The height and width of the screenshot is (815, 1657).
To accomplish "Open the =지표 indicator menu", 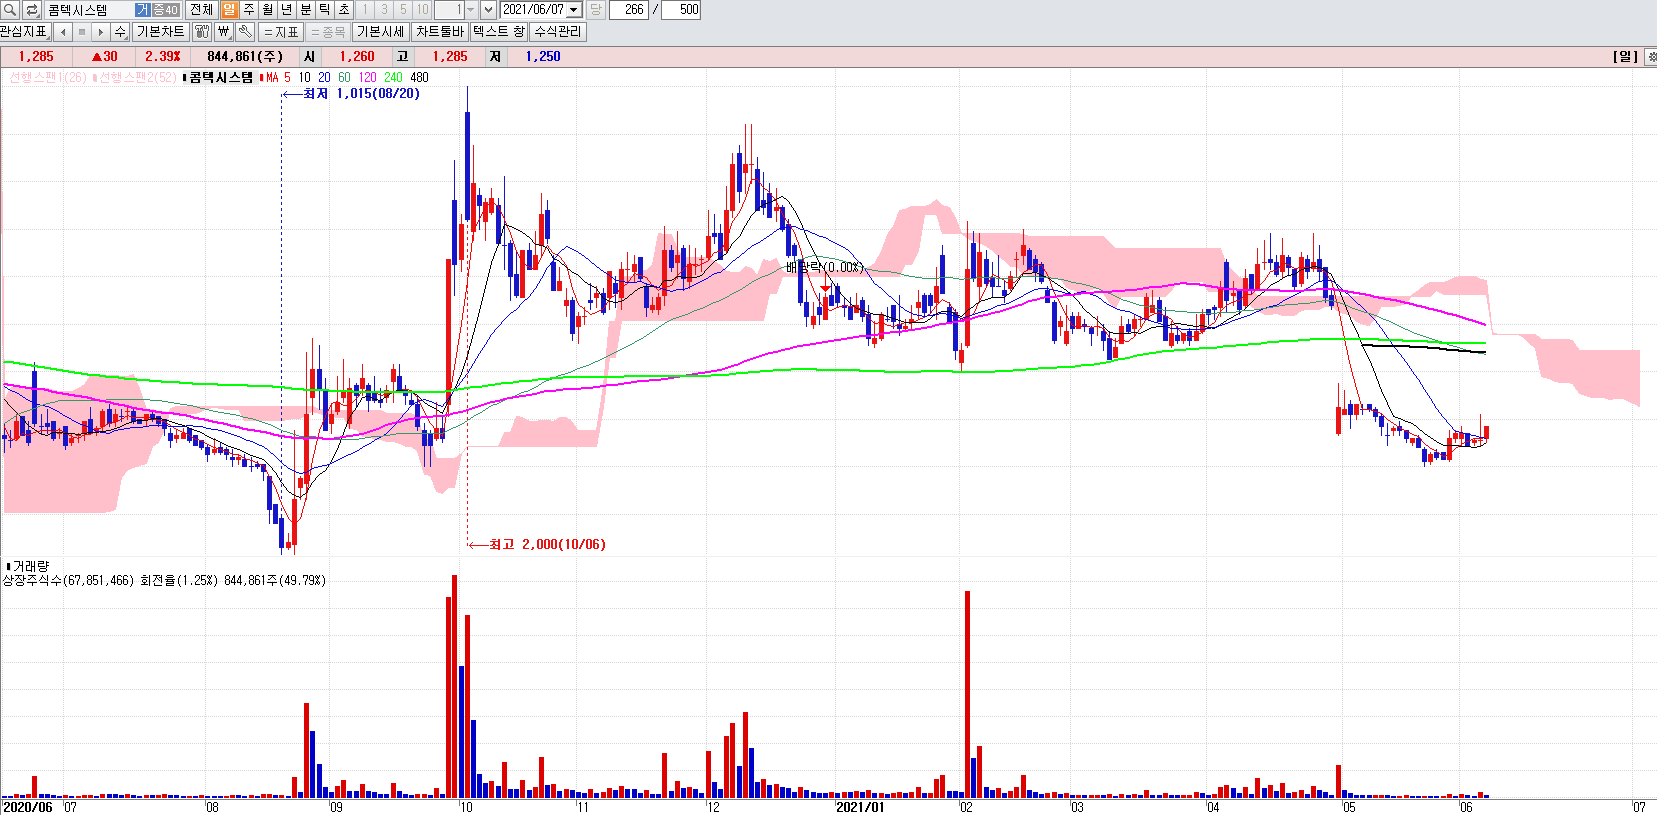I will click(281, 32).
